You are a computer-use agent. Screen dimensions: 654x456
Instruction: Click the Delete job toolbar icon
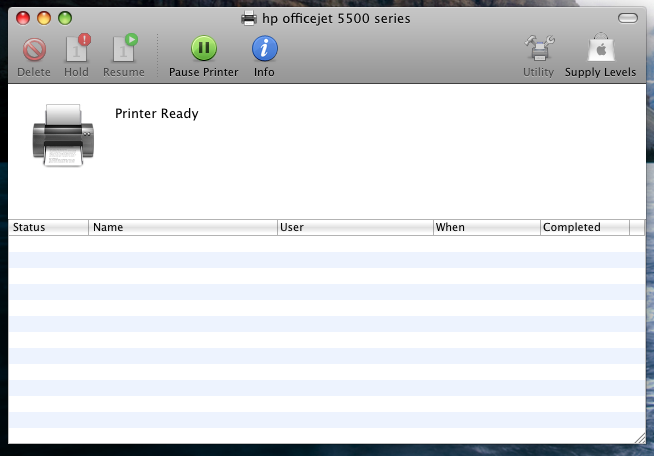tap(34, 50)
